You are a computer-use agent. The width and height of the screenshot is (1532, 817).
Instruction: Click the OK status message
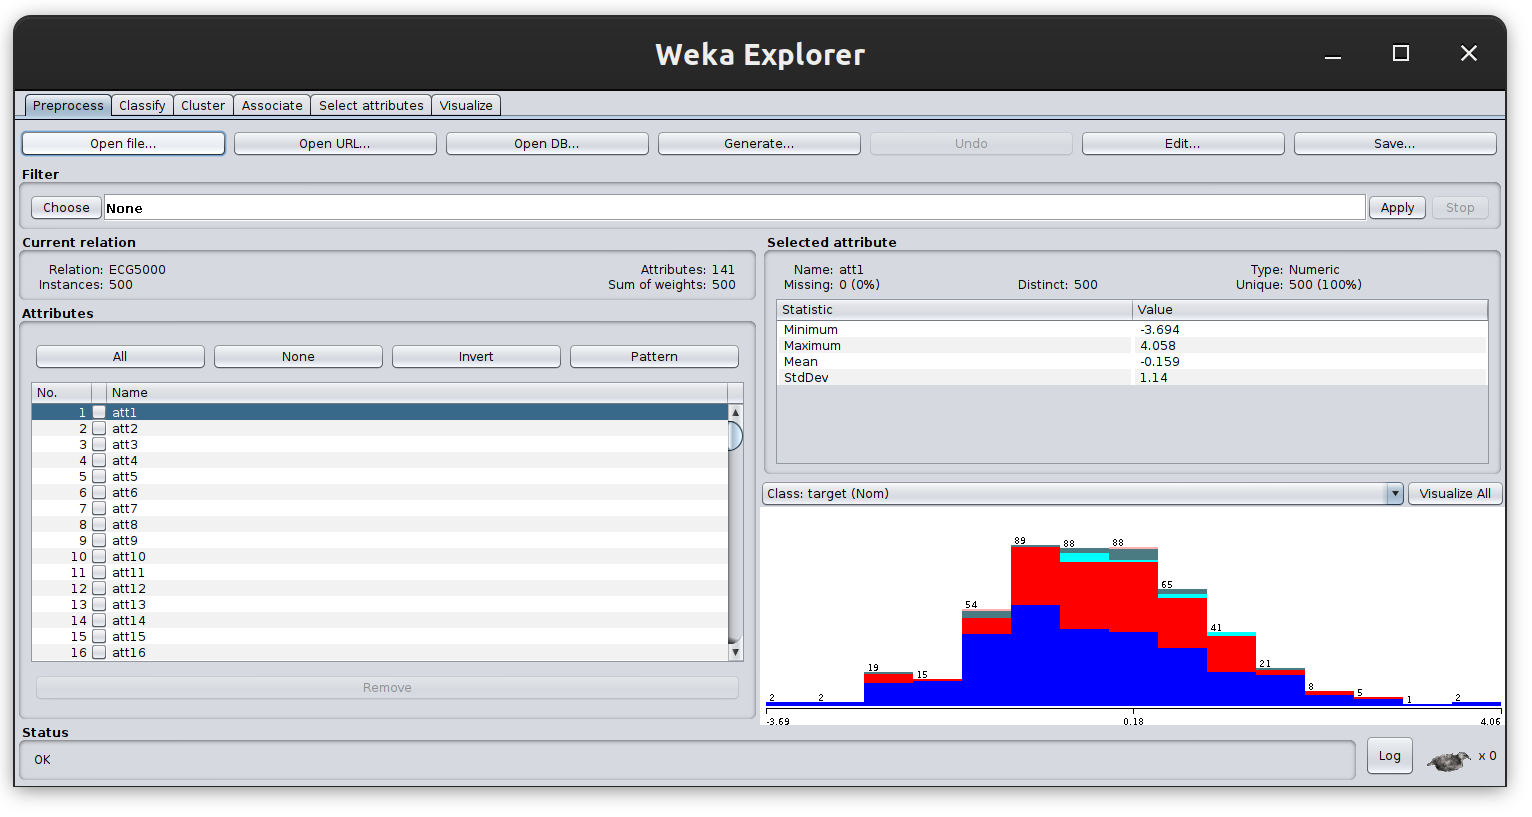(42, 759)
